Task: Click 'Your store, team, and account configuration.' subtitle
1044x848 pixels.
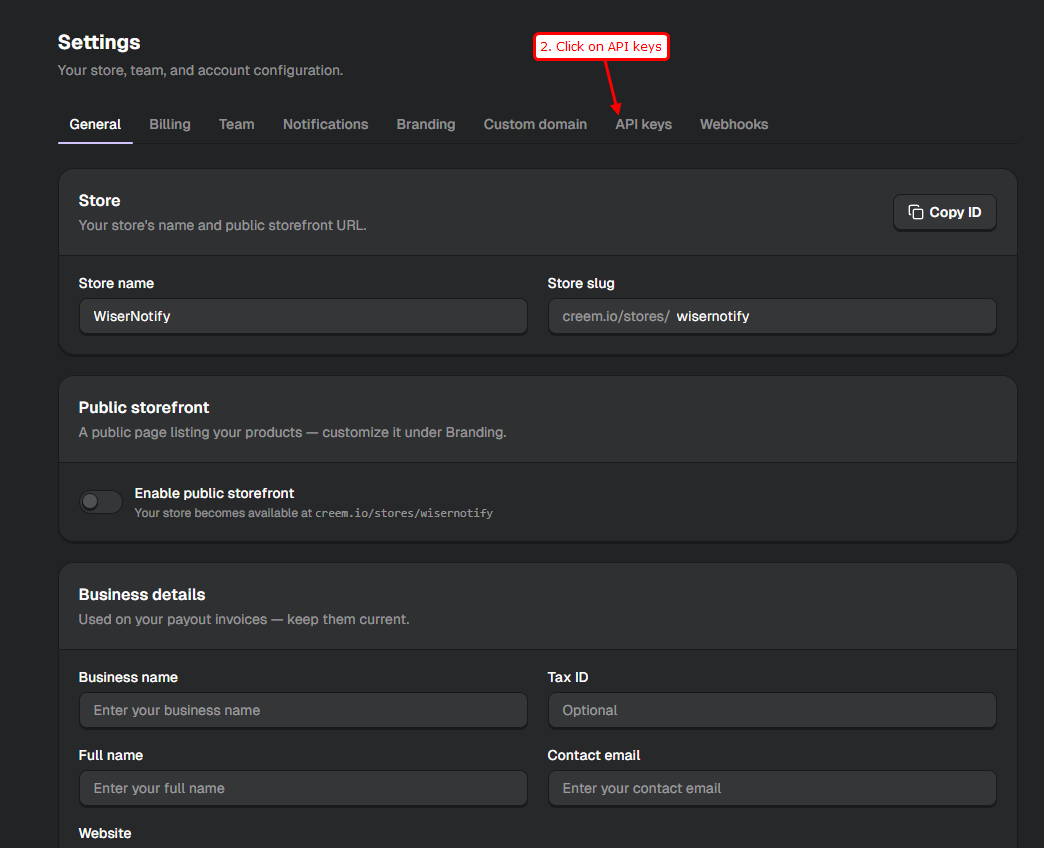Action: coord(200,71)
